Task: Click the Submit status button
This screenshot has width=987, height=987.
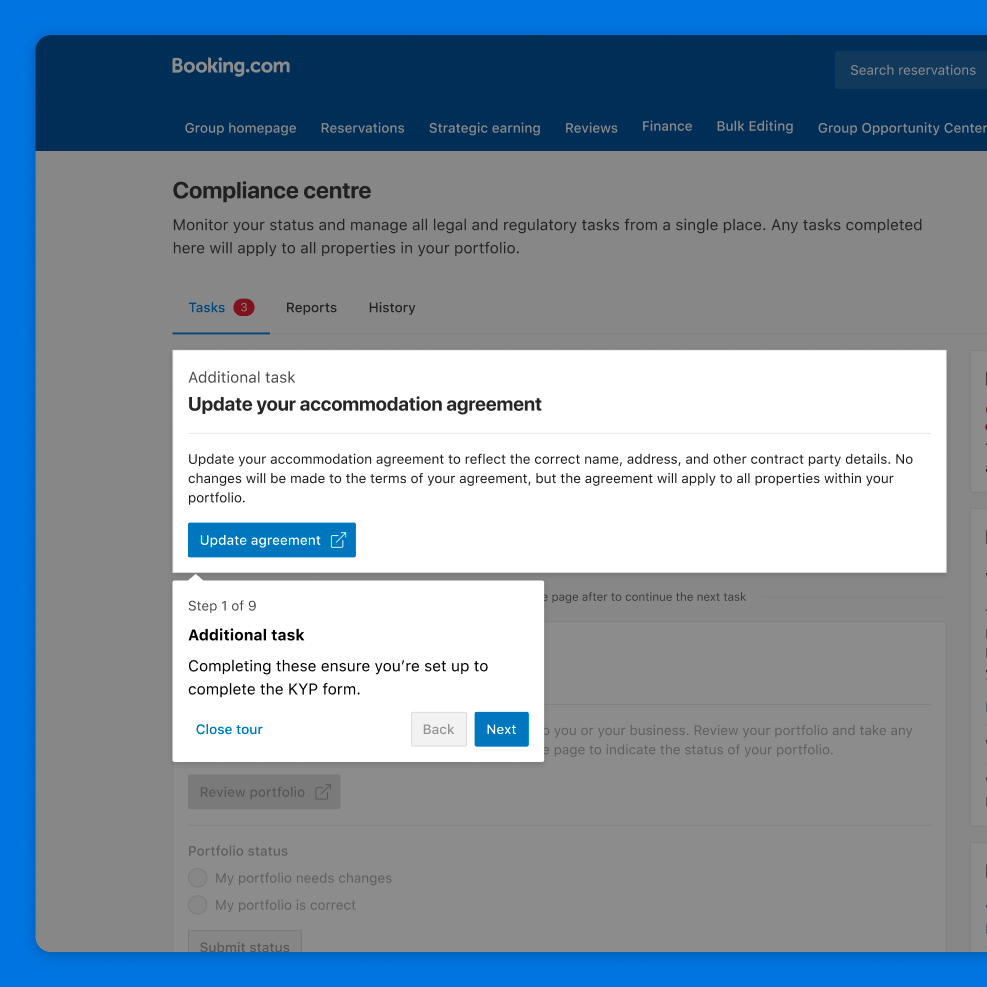Action: click(245, 942)
